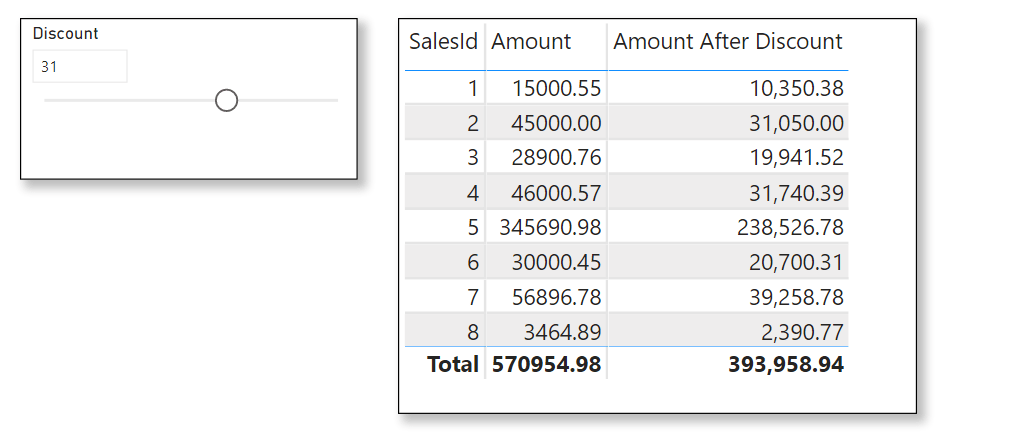Sort by Amount After Discount header
The width and height of the screenshot is (1015, 445).
tap(727, 42)
